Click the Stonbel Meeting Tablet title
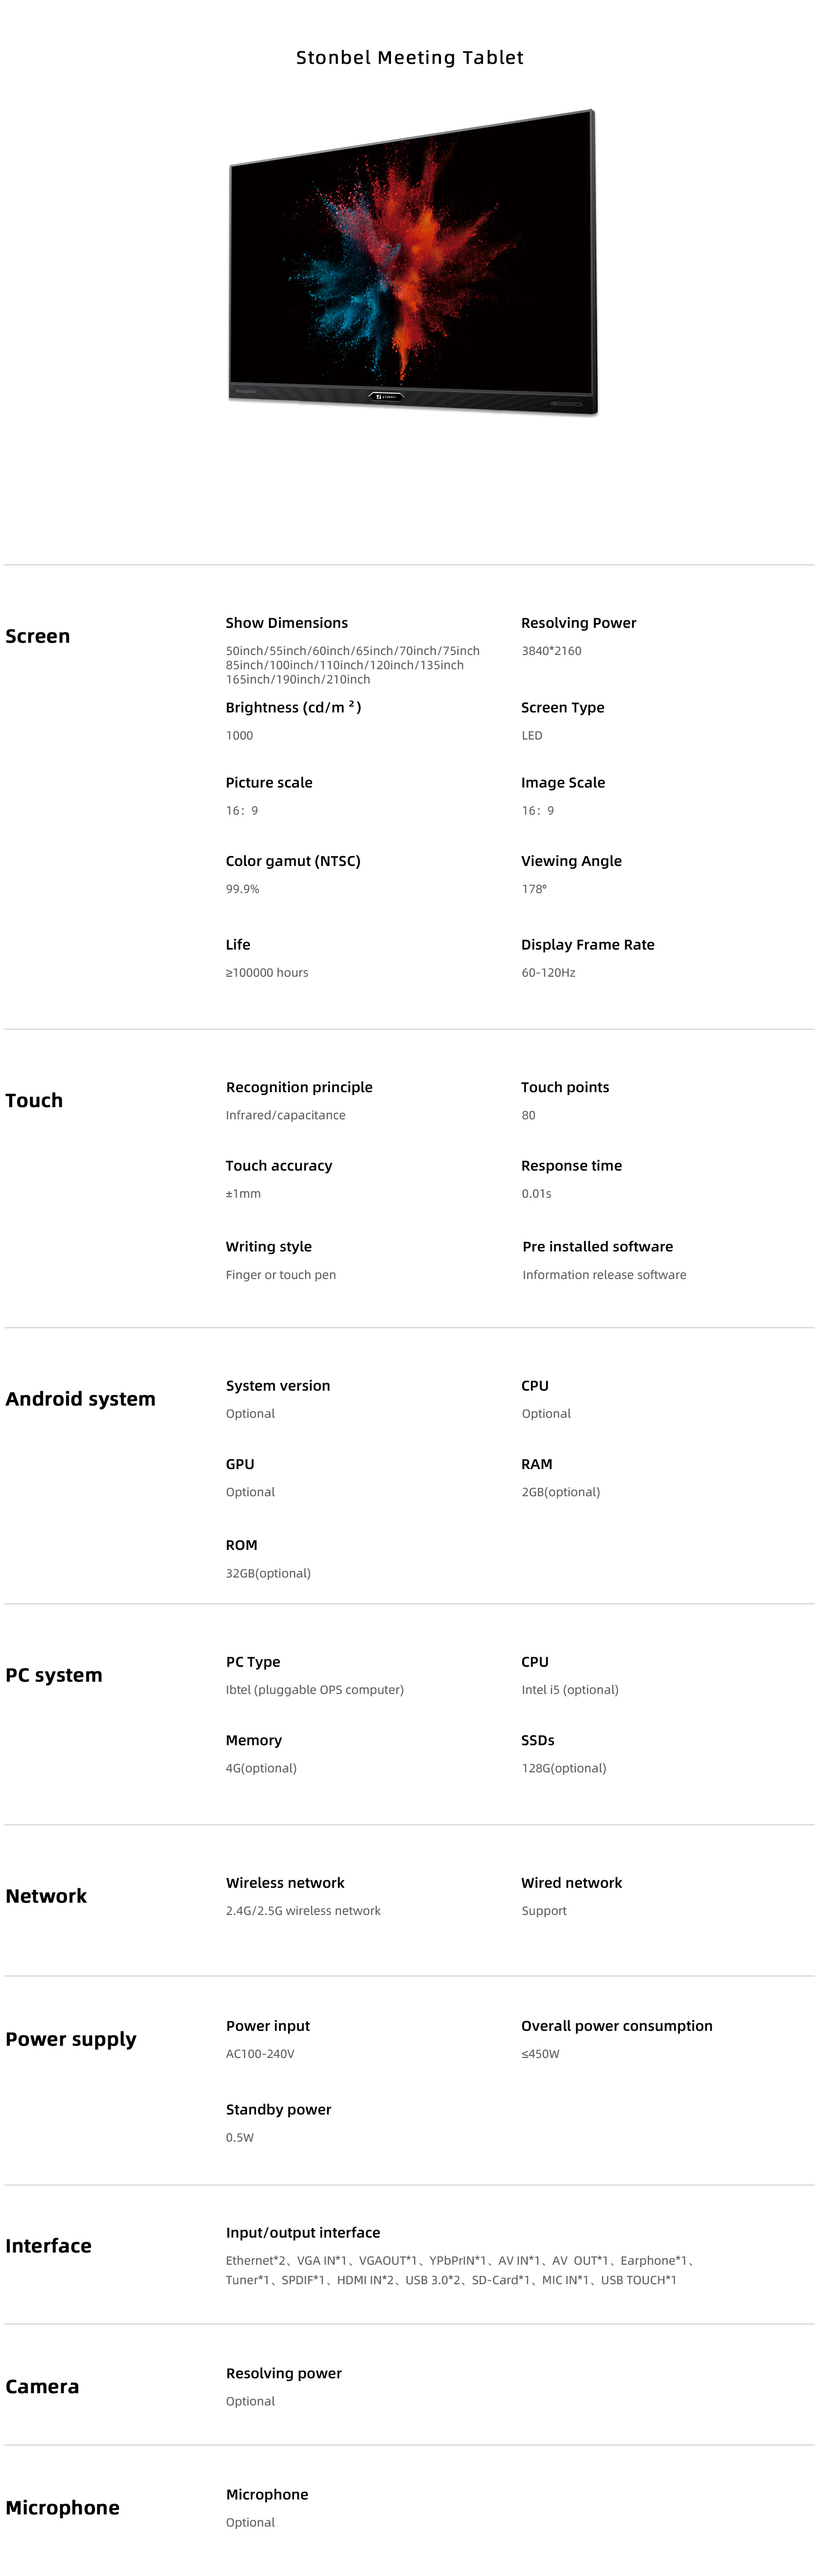This screenshot has height=2576, width=820. click(410, 58)
